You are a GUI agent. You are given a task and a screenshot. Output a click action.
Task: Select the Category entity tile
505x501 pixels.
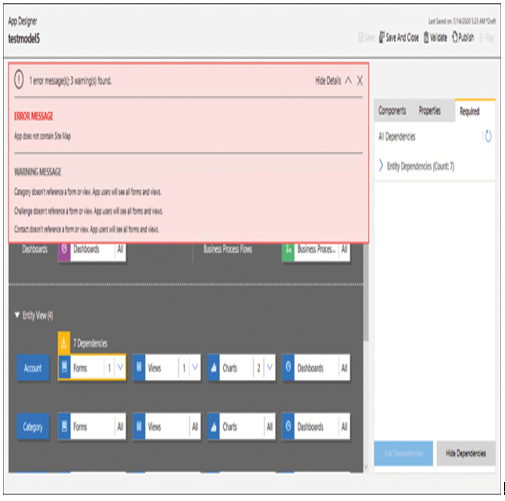pyautogui.click(x=33, y=427)
